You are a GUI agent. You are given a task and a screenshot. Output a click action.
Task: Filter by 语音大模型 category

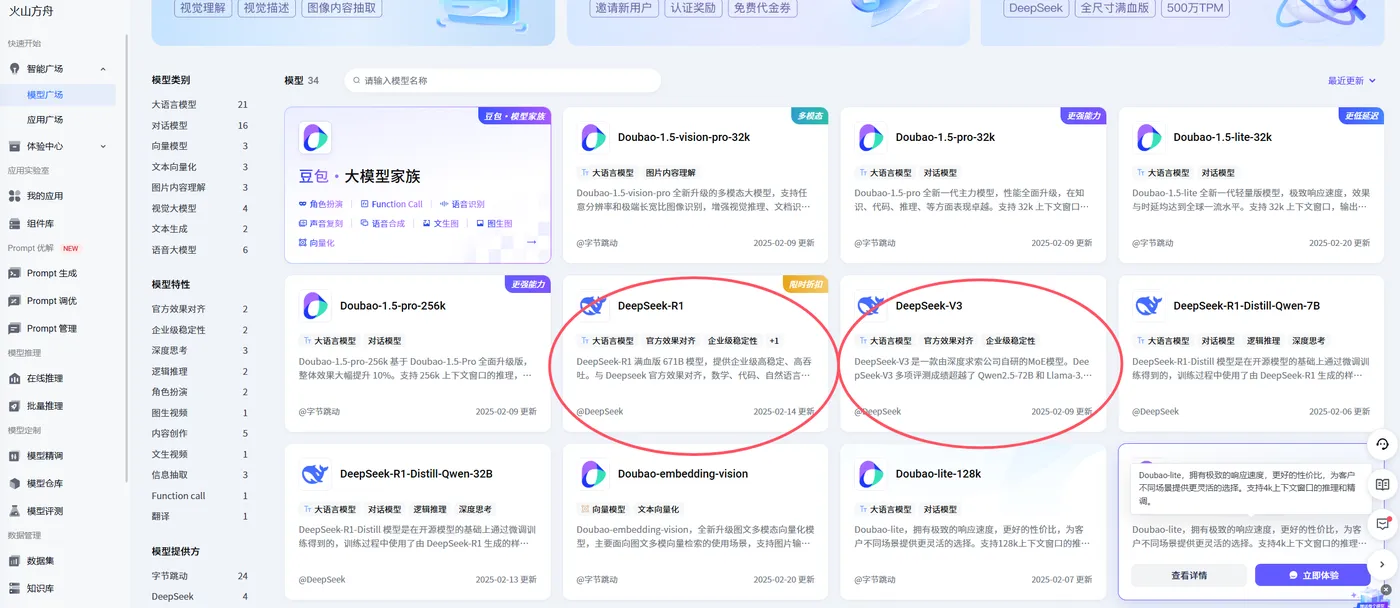pos(174,250)
